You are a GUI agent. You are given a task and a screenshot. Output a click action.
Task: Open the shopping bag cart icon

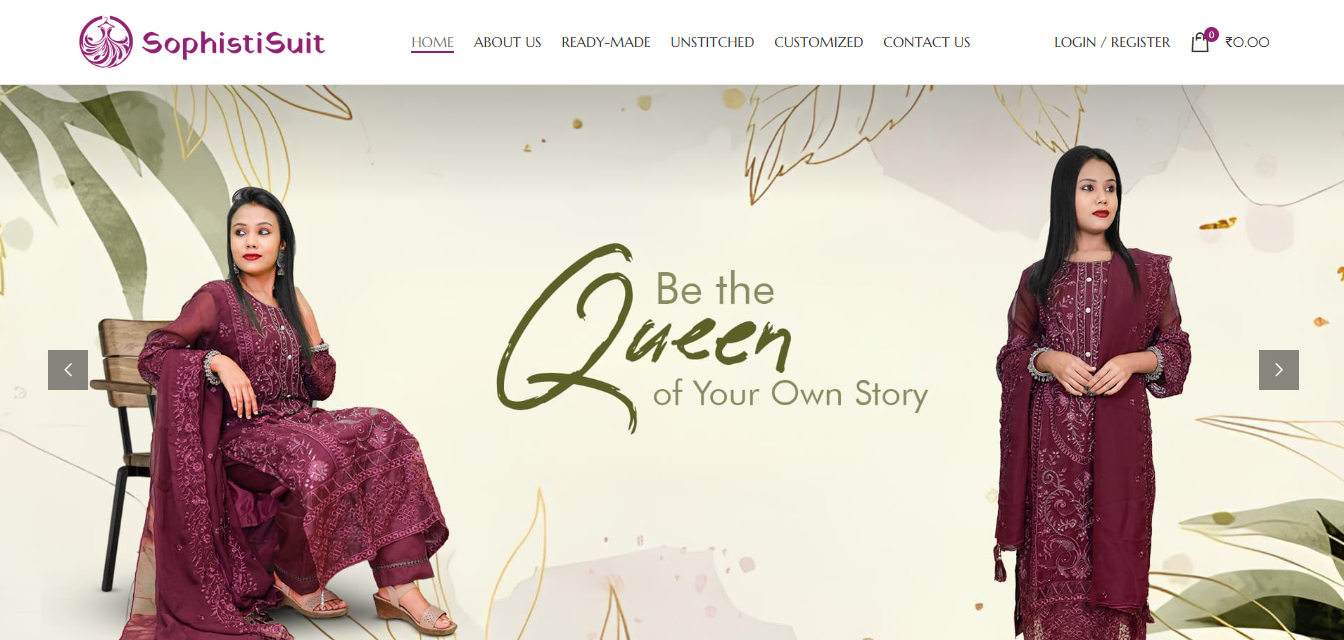[1199, 43]
